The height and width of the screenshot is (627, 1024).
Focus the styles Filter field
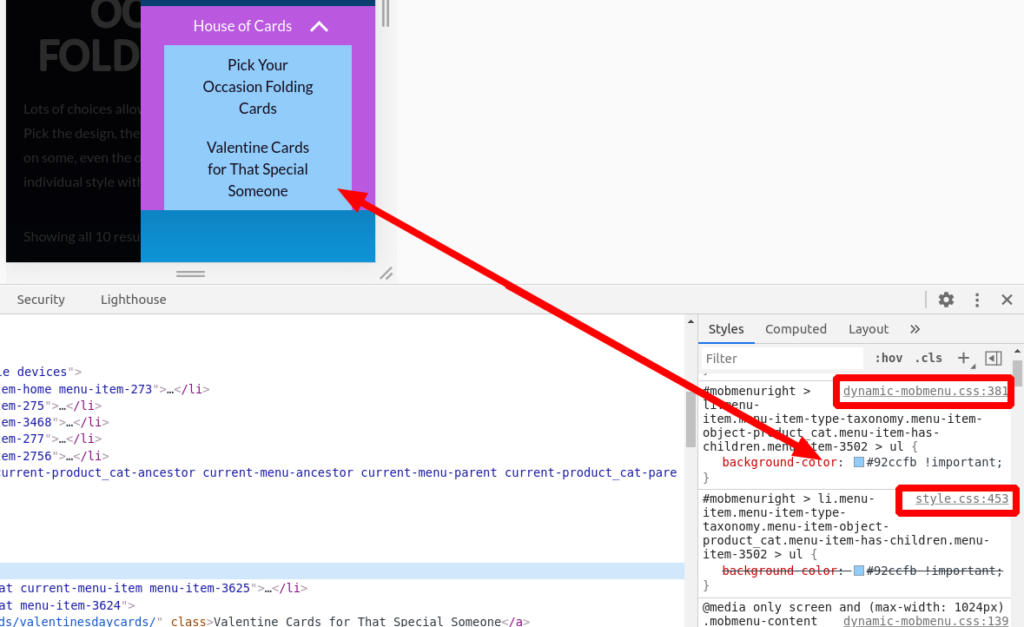782,359
